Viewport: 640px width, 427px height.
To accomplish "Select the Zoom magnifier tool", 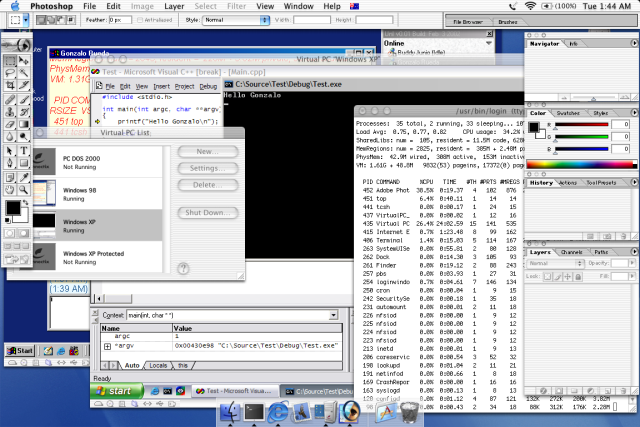I will 24,189.
